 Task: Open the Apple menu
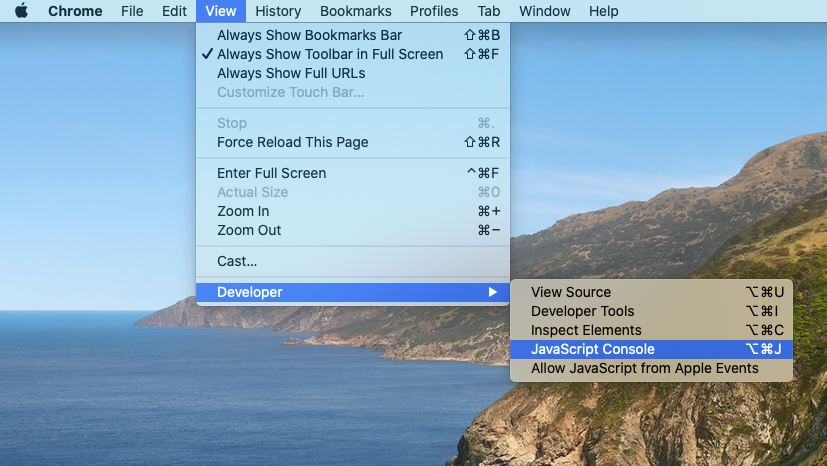point(21,11)
